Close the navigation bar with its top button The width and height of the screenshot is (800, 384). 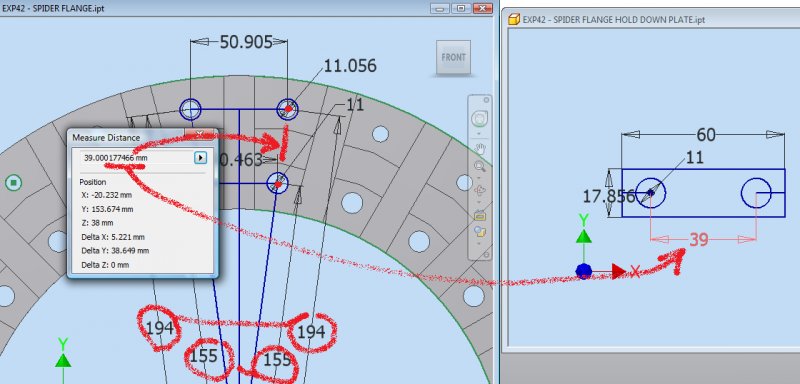coord(486,100)
